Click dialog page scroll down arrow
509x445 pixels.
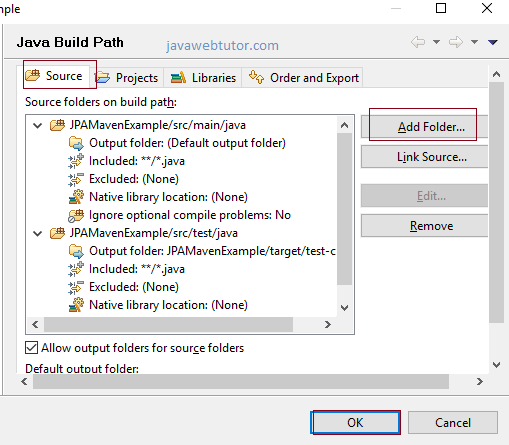pos(496,365)
